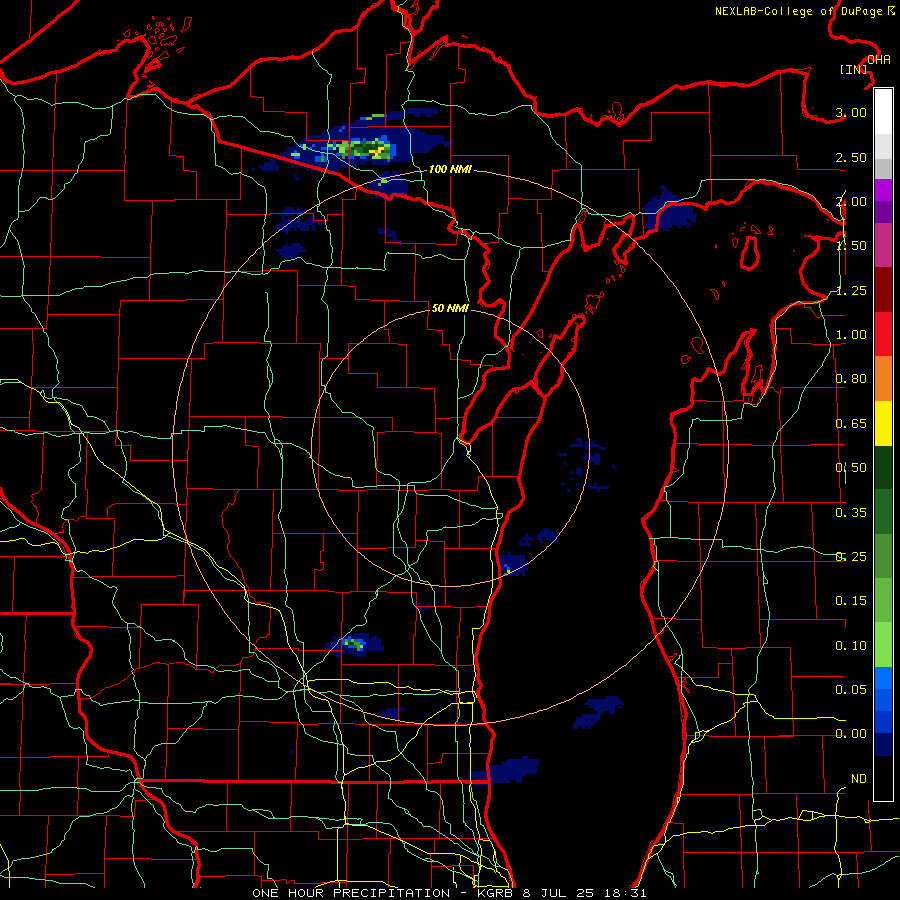Select the pink 1.50 legend swatch
The height and width of the screenshot is (900, 900).
(x=883, y=245)
